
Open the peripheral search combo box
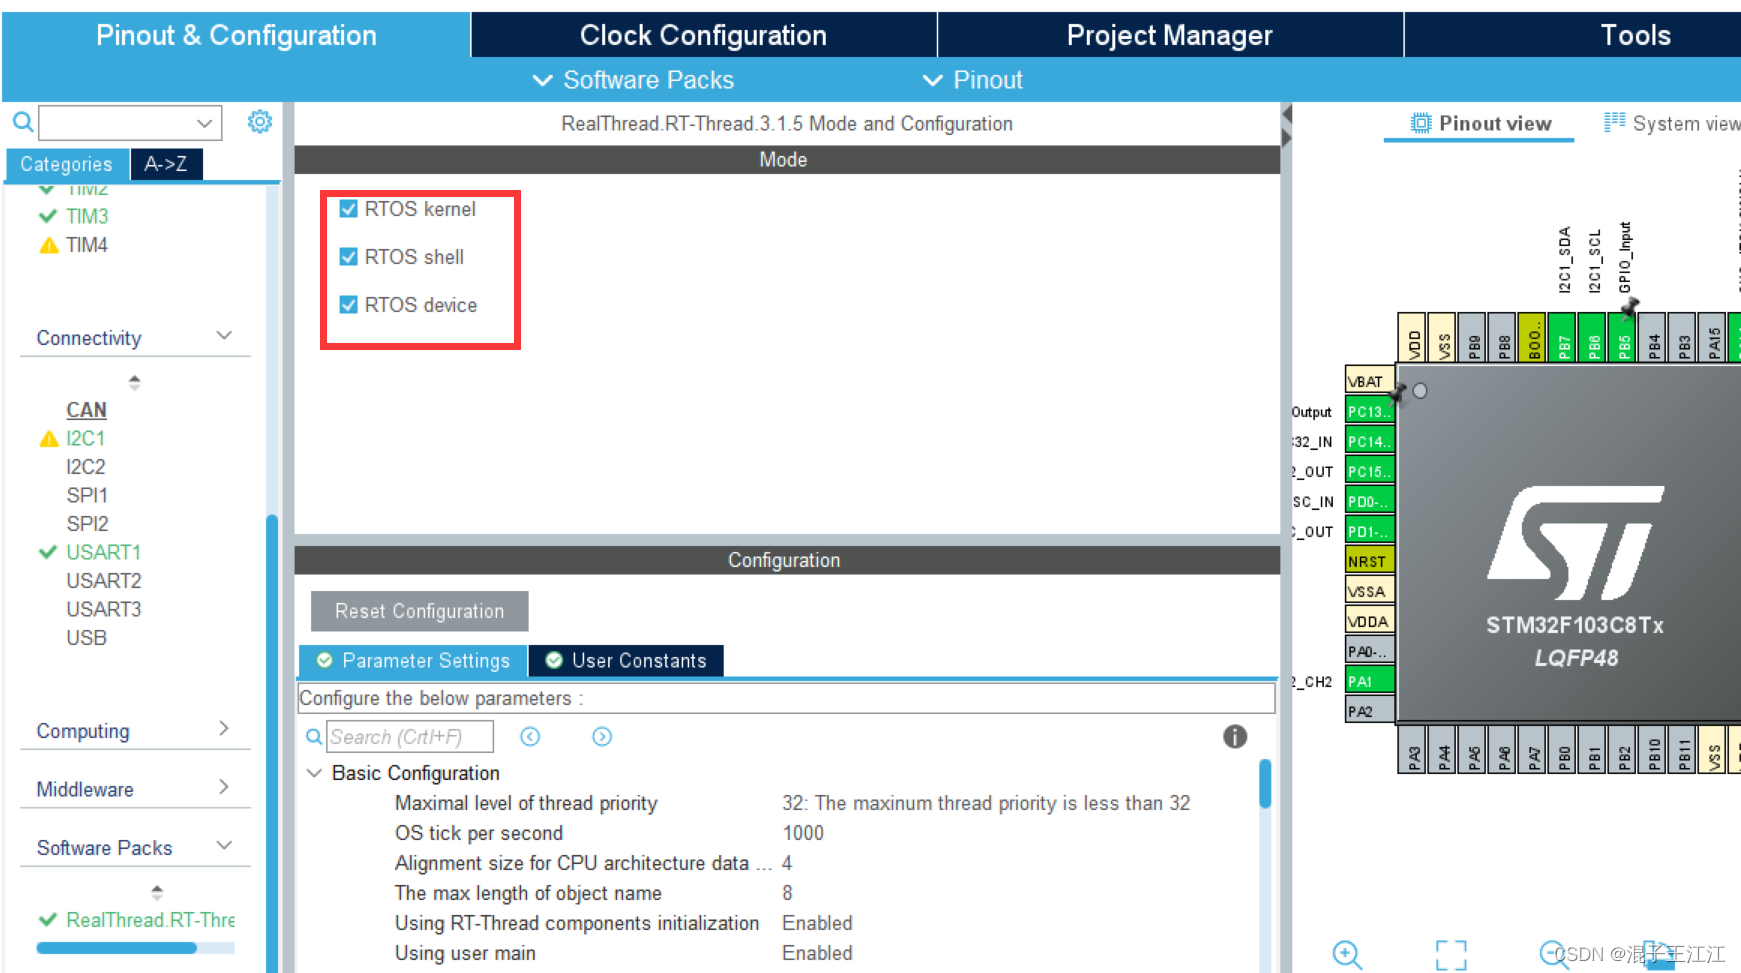click(x=130, y=123)
